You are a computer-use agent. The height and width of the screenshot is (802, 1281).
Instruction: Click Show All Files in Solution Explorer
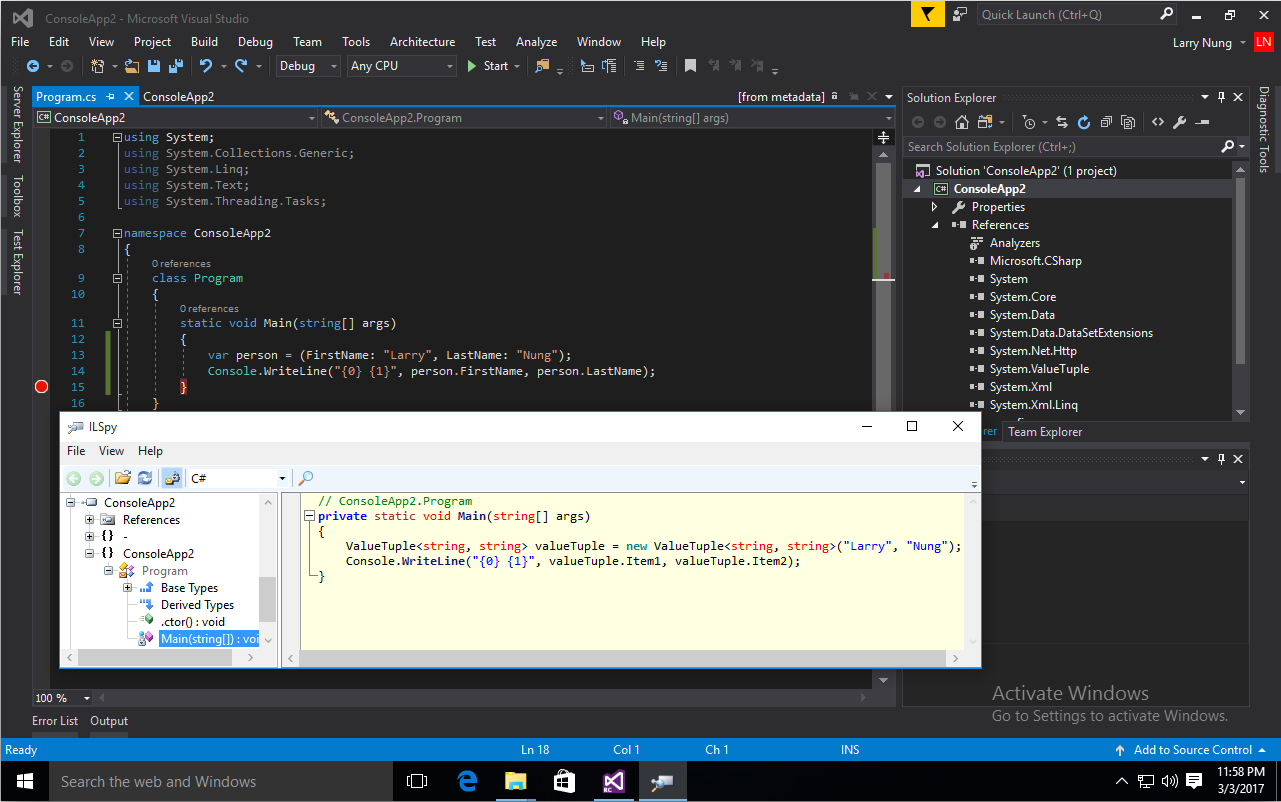pos(1128,122)
